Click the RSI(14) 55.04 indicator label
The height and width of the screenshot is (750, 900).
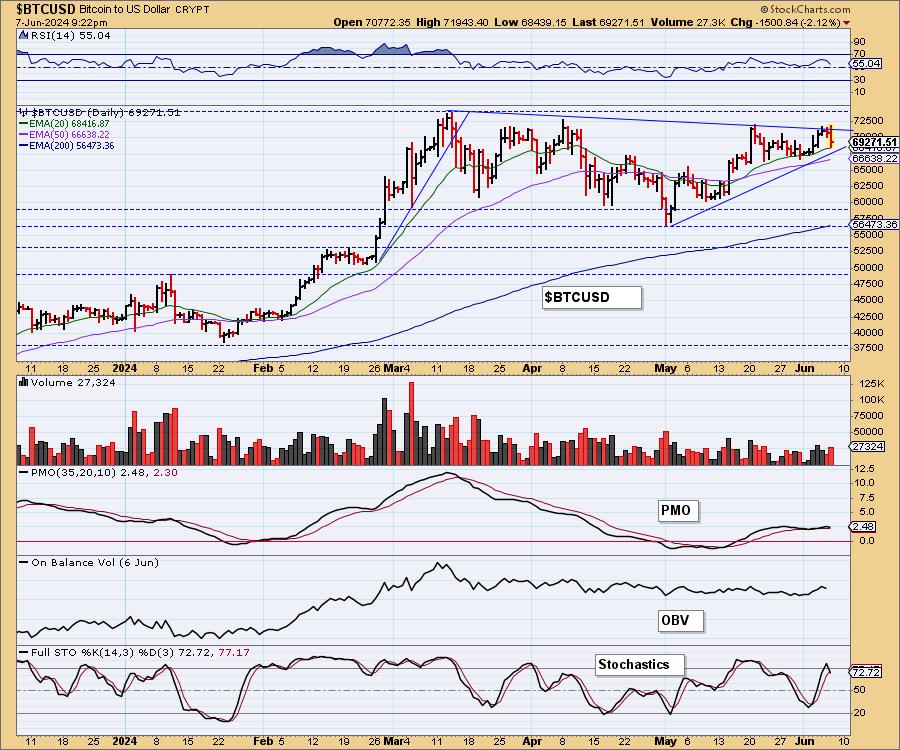tap(69, 35)
